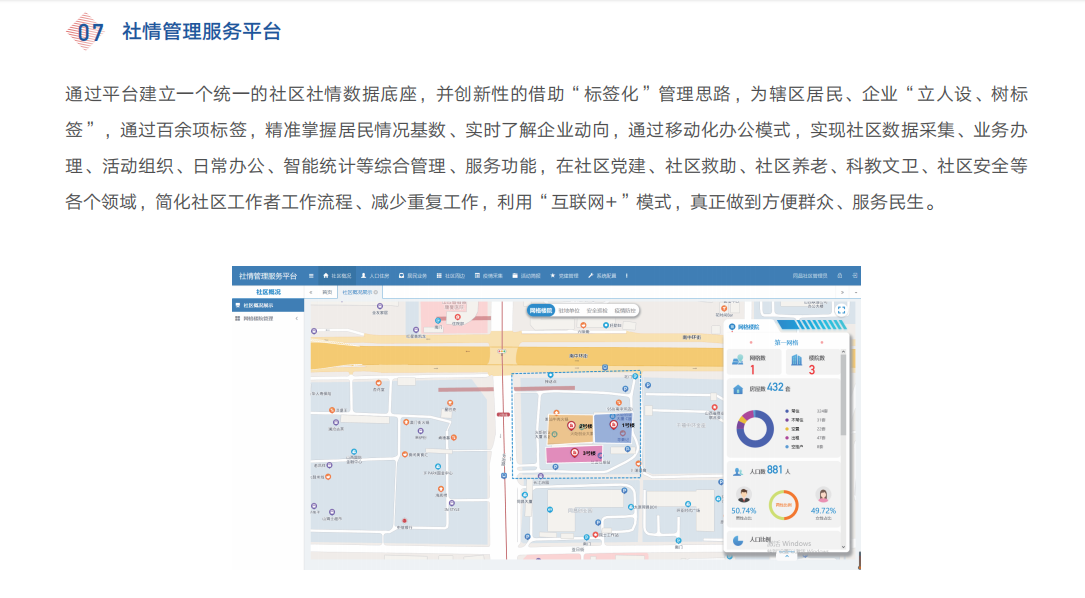
Task: Click the house icon beside 房屋数
Action: pyautogui.click(x=738, y=389)
